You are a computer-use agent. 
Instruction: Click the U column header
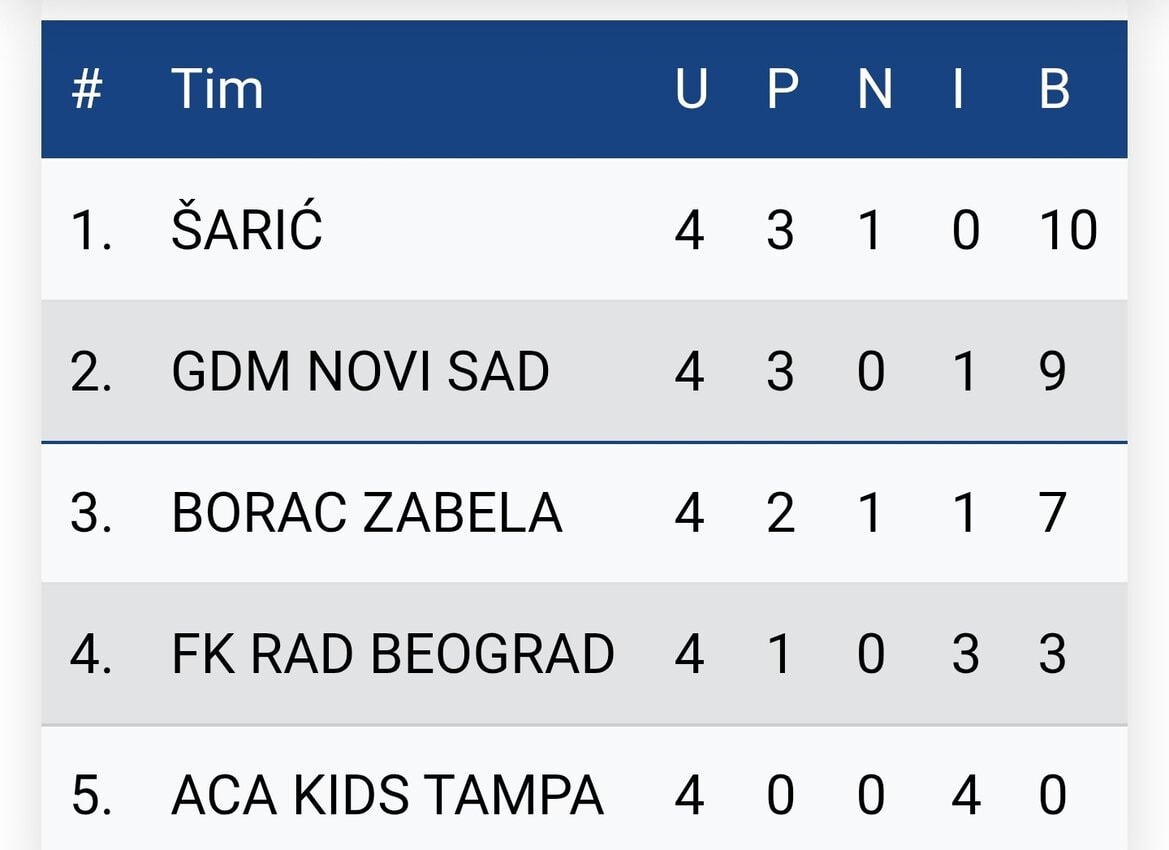click(690, 89)
